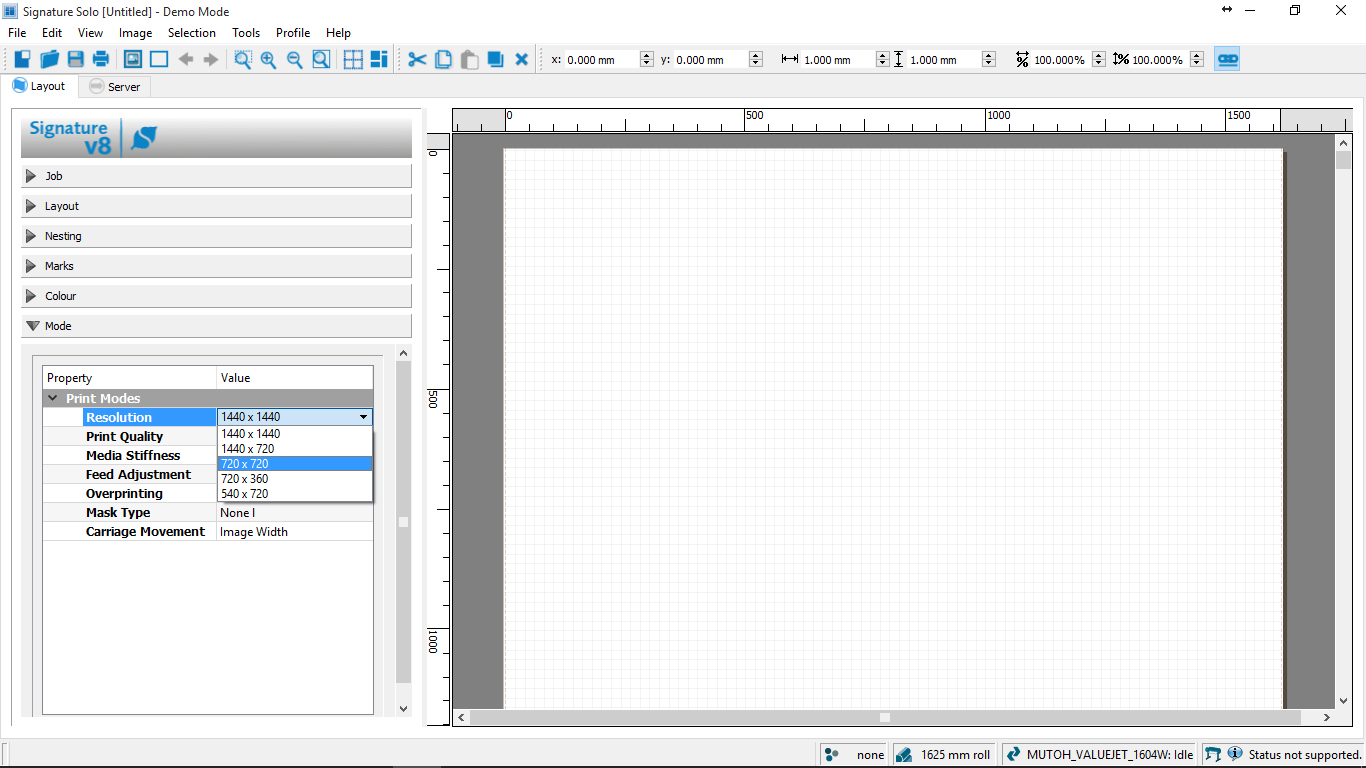1366x768 pixels.
Task: Click the Zoom In magnifier icon
Action: tap(269, 59)
